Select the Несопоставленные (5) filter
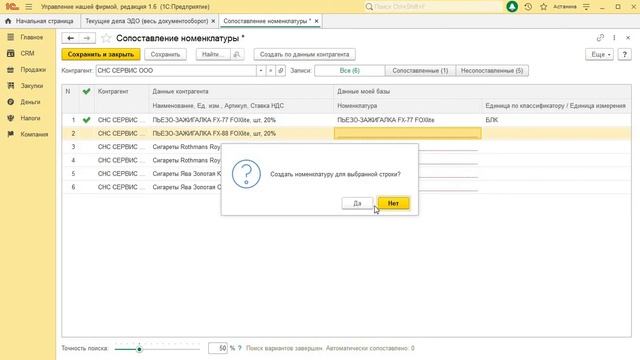This screenshot has width=640, height=360. coord(492,71)
